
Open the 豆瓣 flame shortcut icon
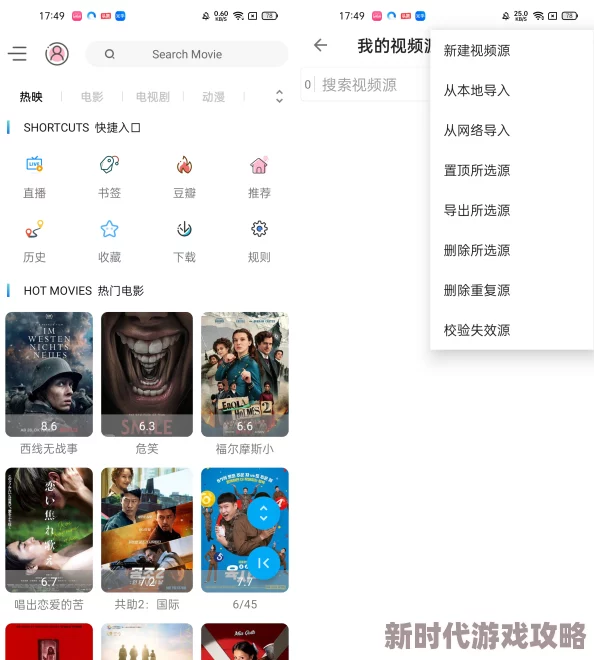(x=184, y=164)
